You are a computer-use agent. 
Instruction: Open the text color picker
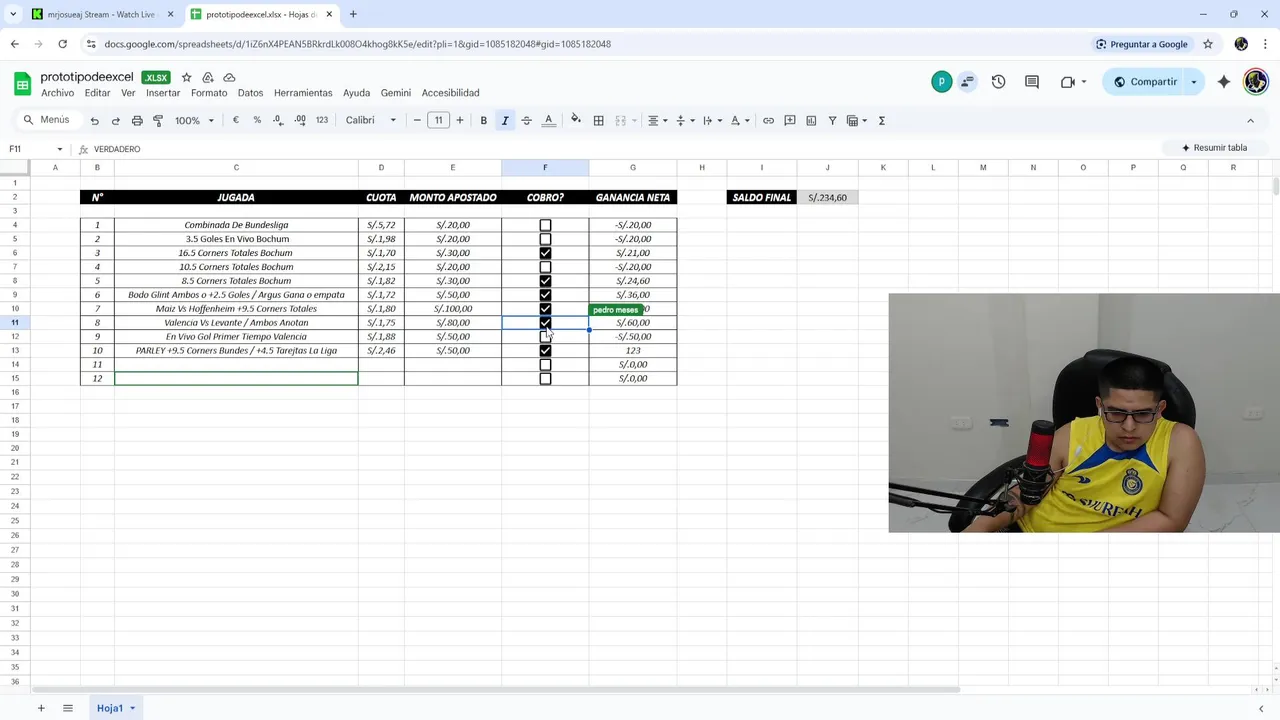548,120
